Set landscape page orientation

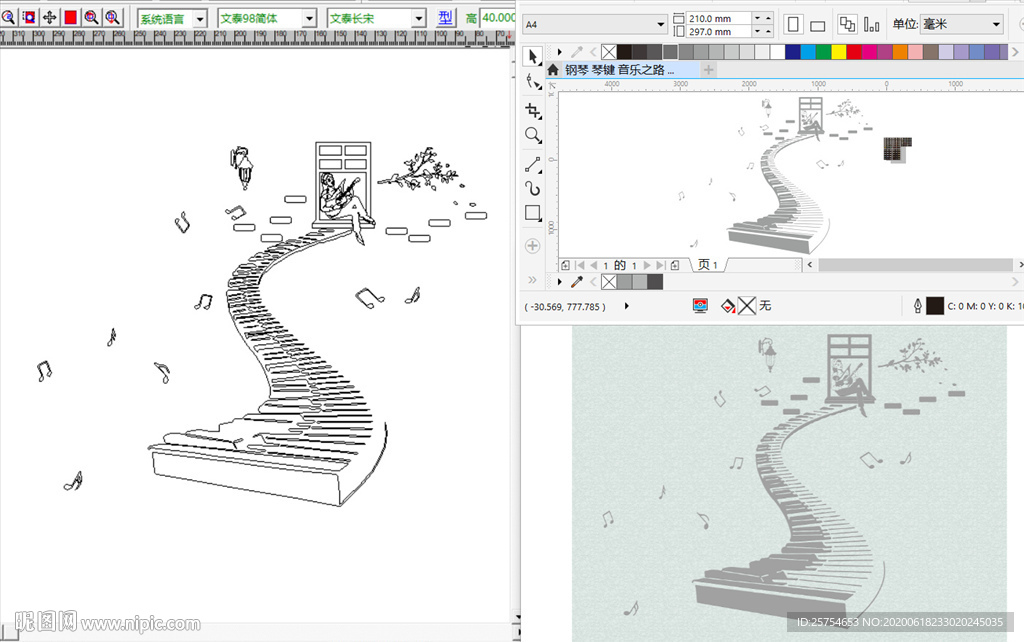817,26
